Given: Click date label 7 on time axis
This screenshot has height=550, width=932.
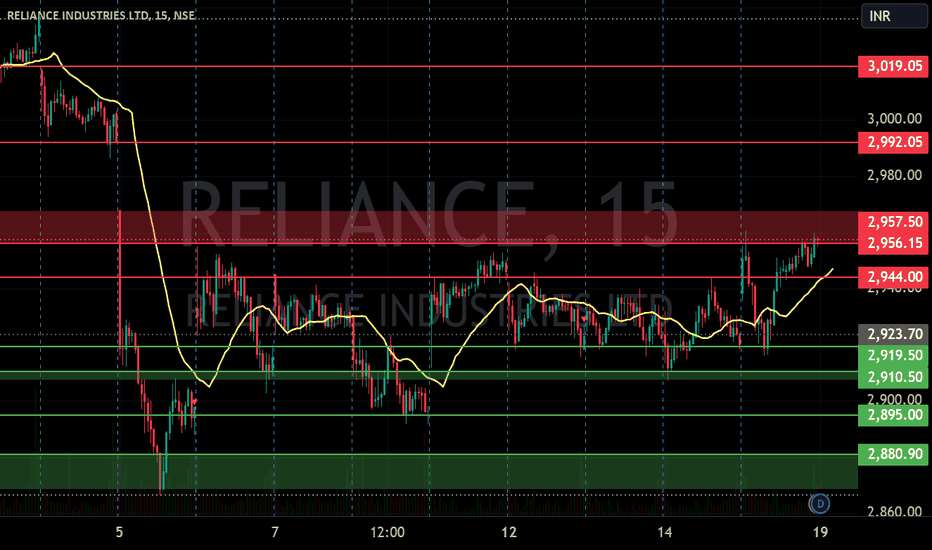Looking at the screenshot, I should coord(275,532).
